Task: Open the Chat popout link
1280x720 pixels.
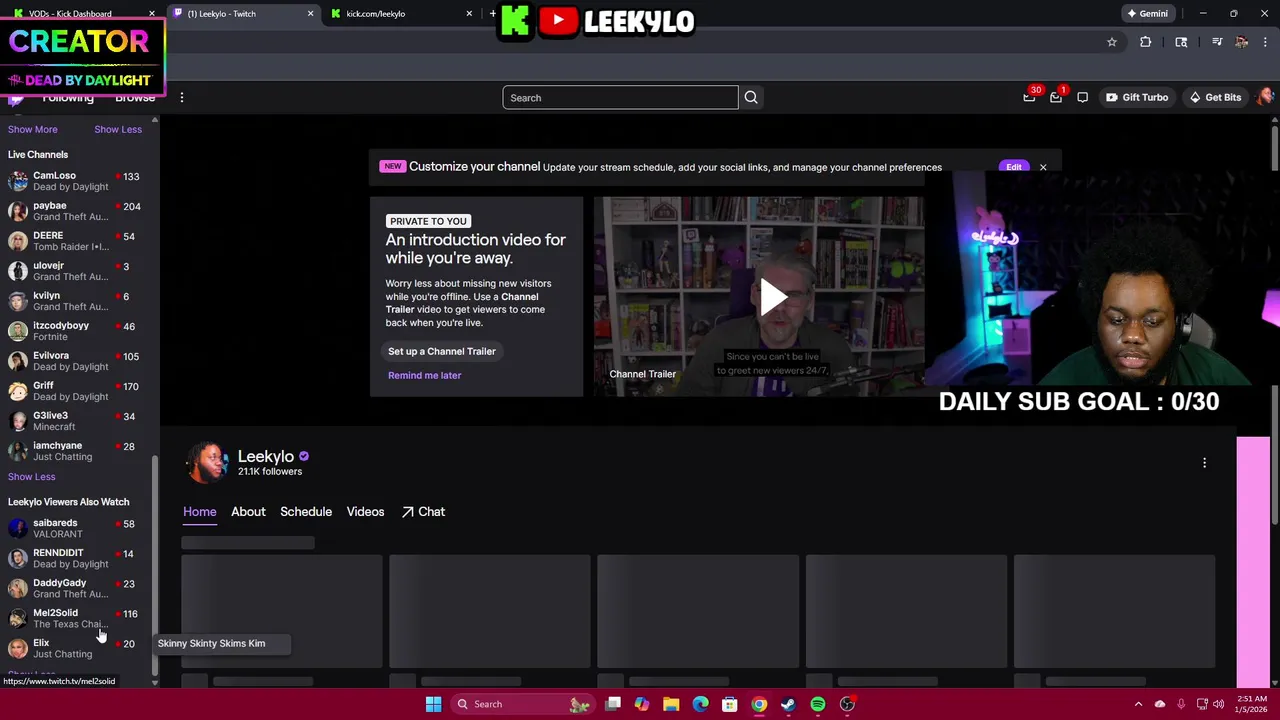Action: coord(423,512)
